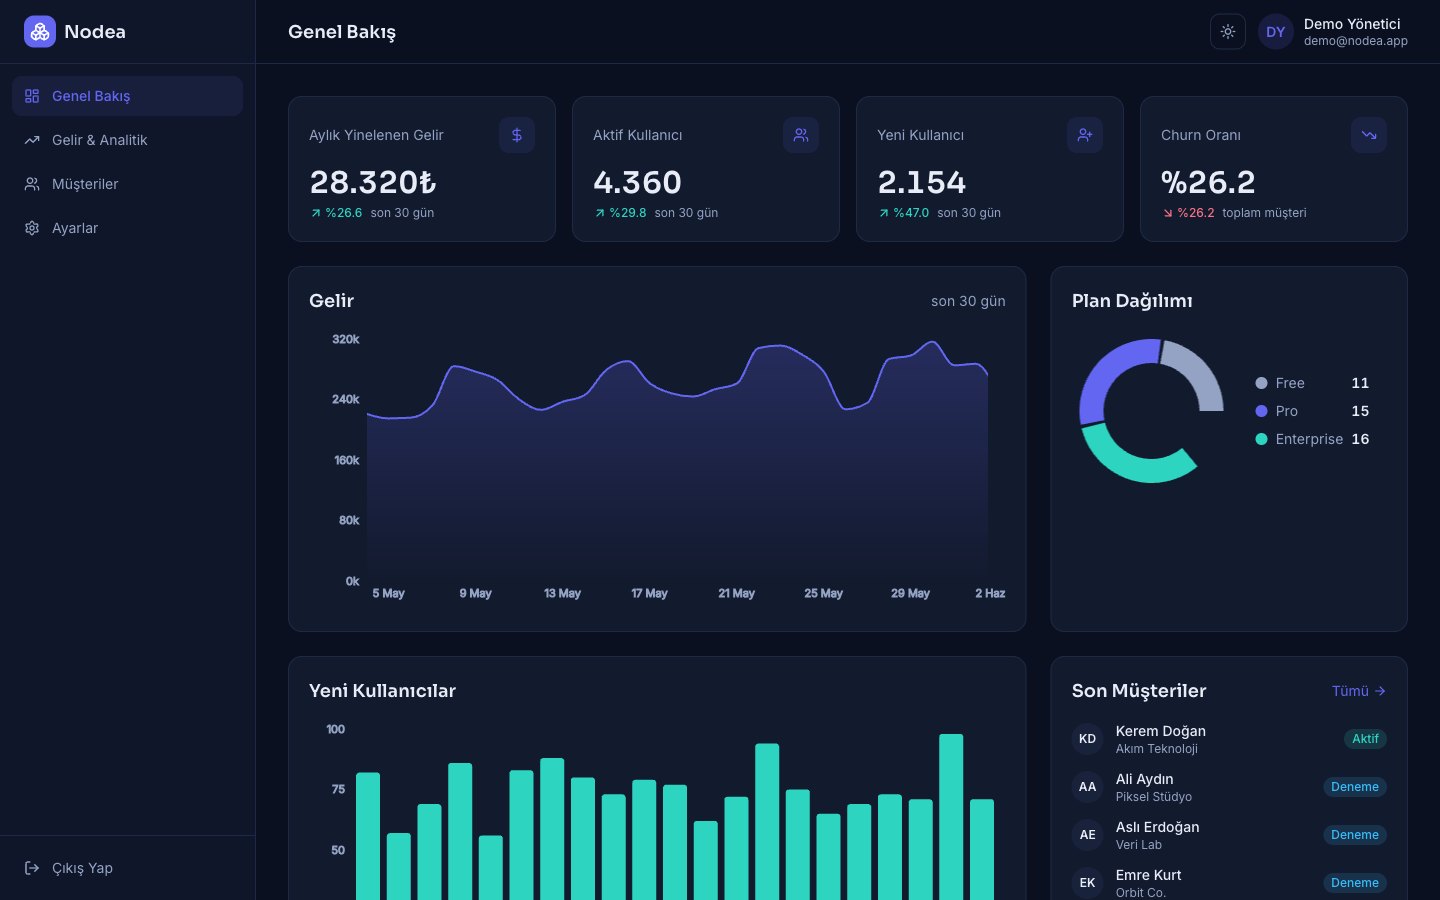Click Çıkış Yap to log out
This screenshot has width=1440, height=900.
pos(128,868)
